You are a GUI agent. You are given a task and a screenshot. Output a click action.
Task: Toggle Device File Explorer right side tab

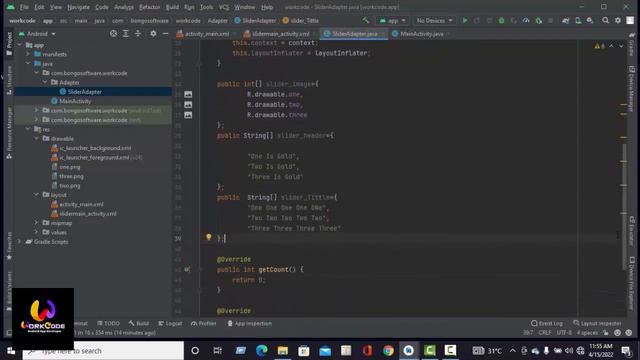(631, 282)
